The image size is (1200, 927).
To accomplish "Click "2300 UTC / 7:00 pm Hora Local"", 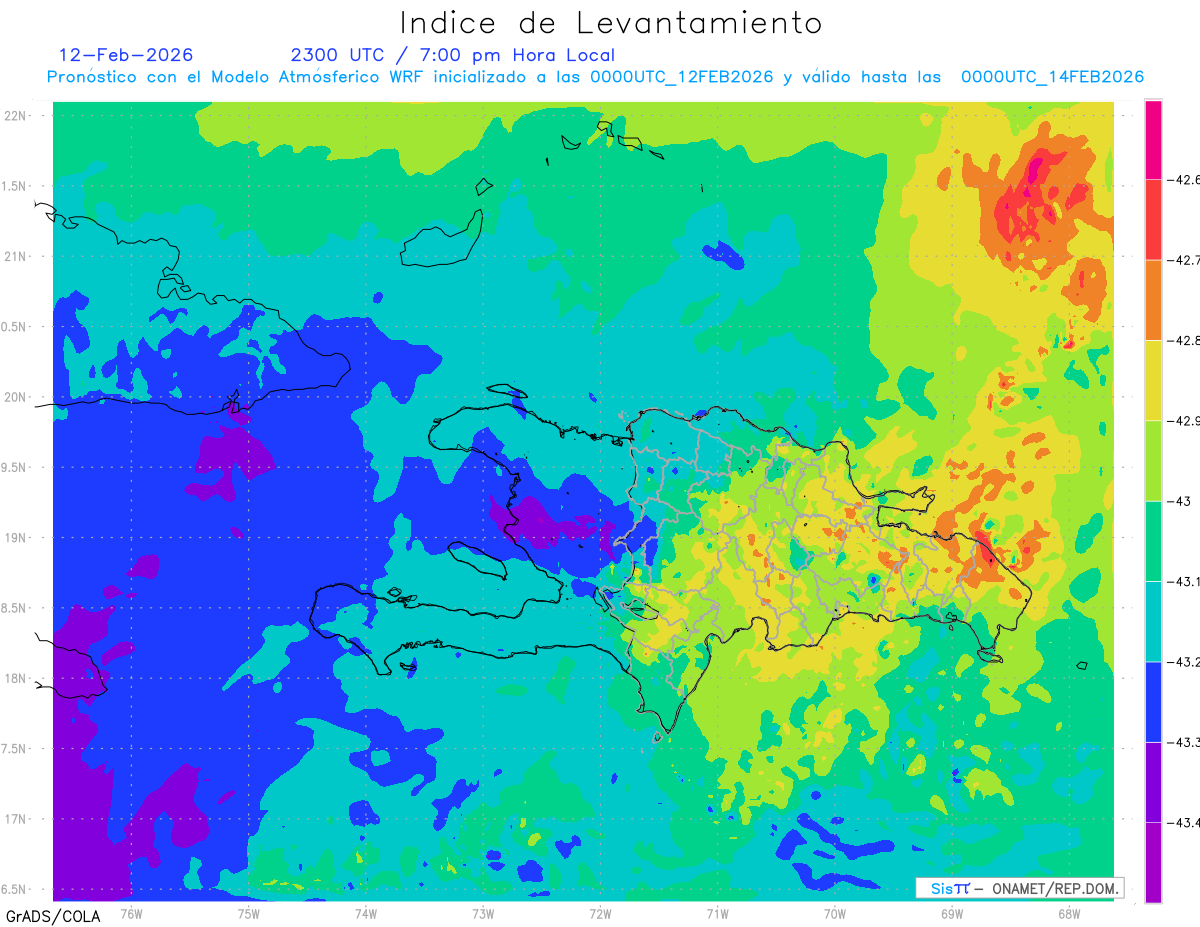I will (453, 55).
